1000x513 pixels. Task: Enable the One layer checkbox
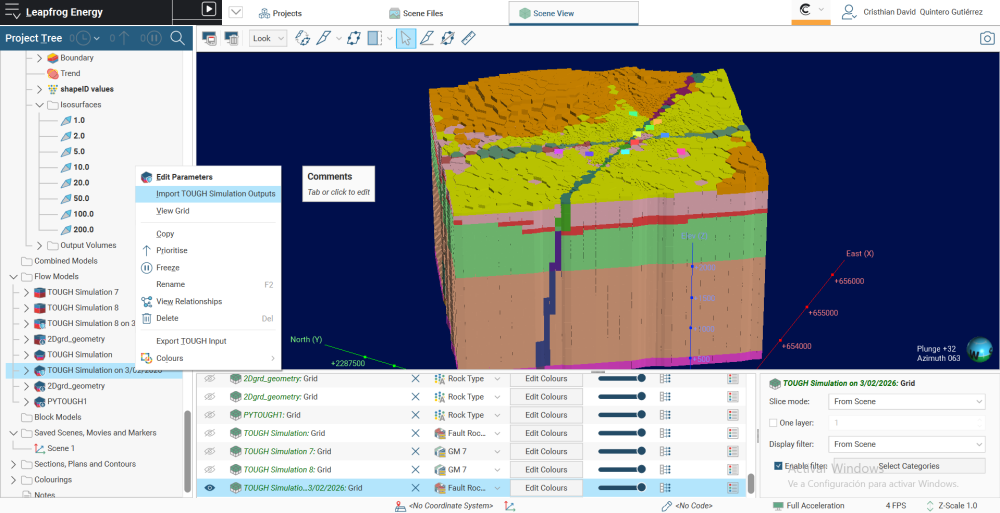tap(773, 422)
